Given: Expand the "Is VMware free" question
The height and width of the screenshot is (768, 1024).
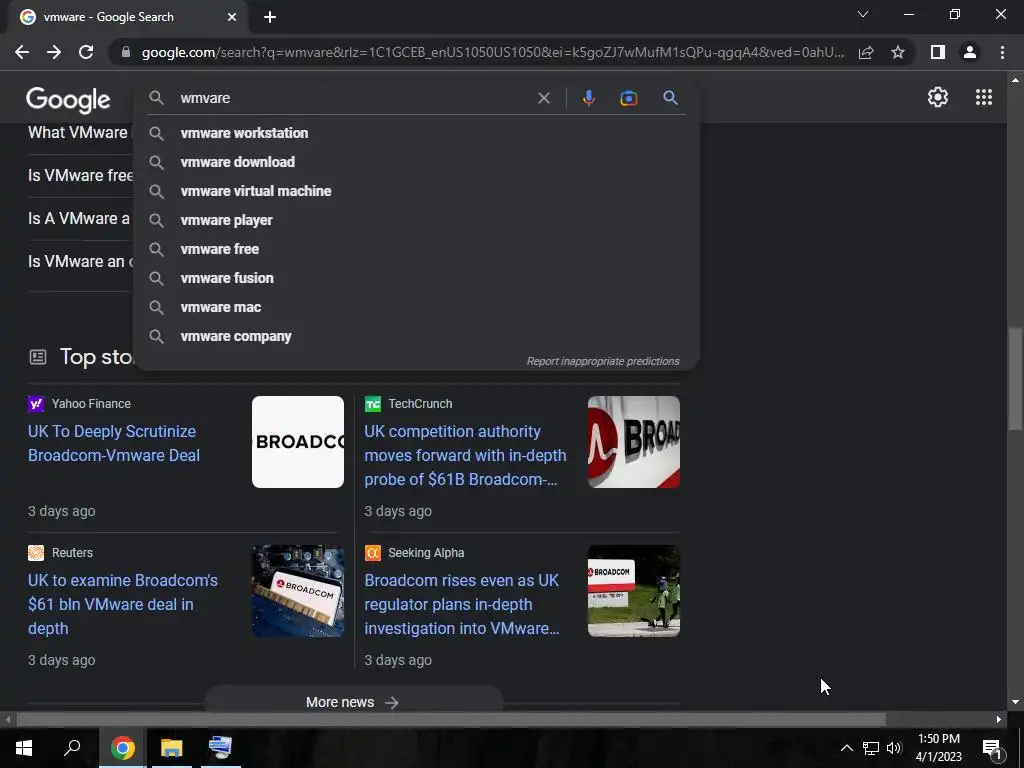Looking at the screenshot, I should point(80,175).
